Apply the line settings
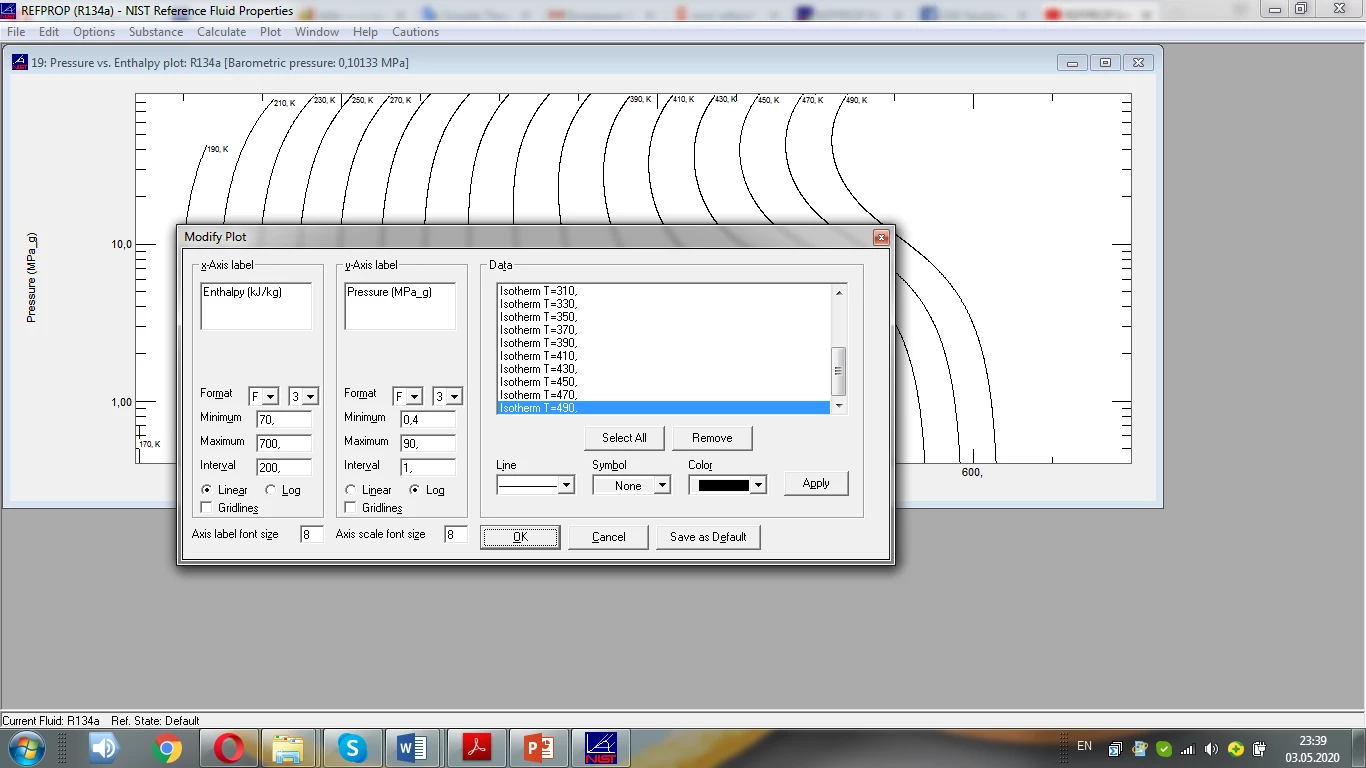1366x768 pixels. (816, 483)
